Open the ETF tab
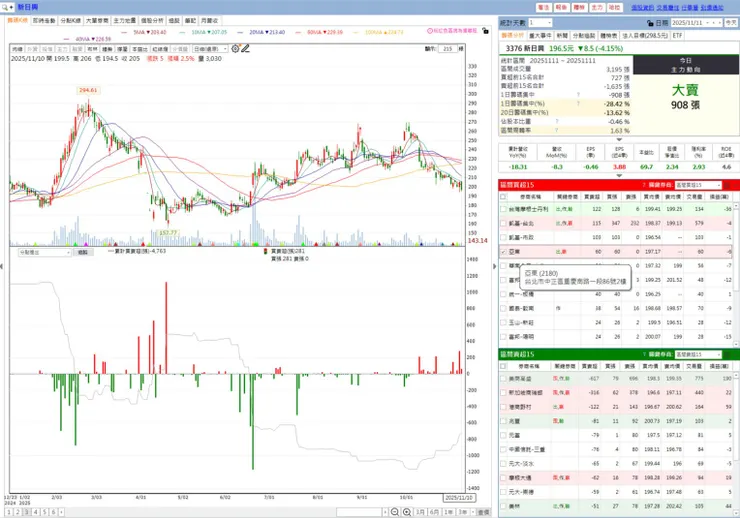Image resolution: width=740 pixels, height=518 pixels. 677,35
